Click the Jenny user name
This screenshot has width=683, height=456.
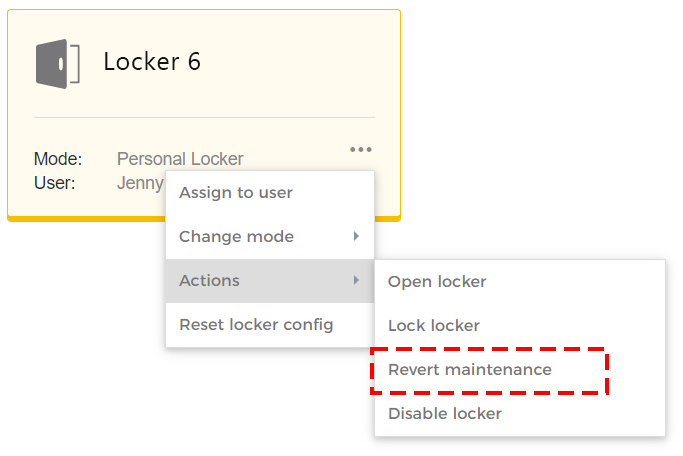(x=140, y=183)
